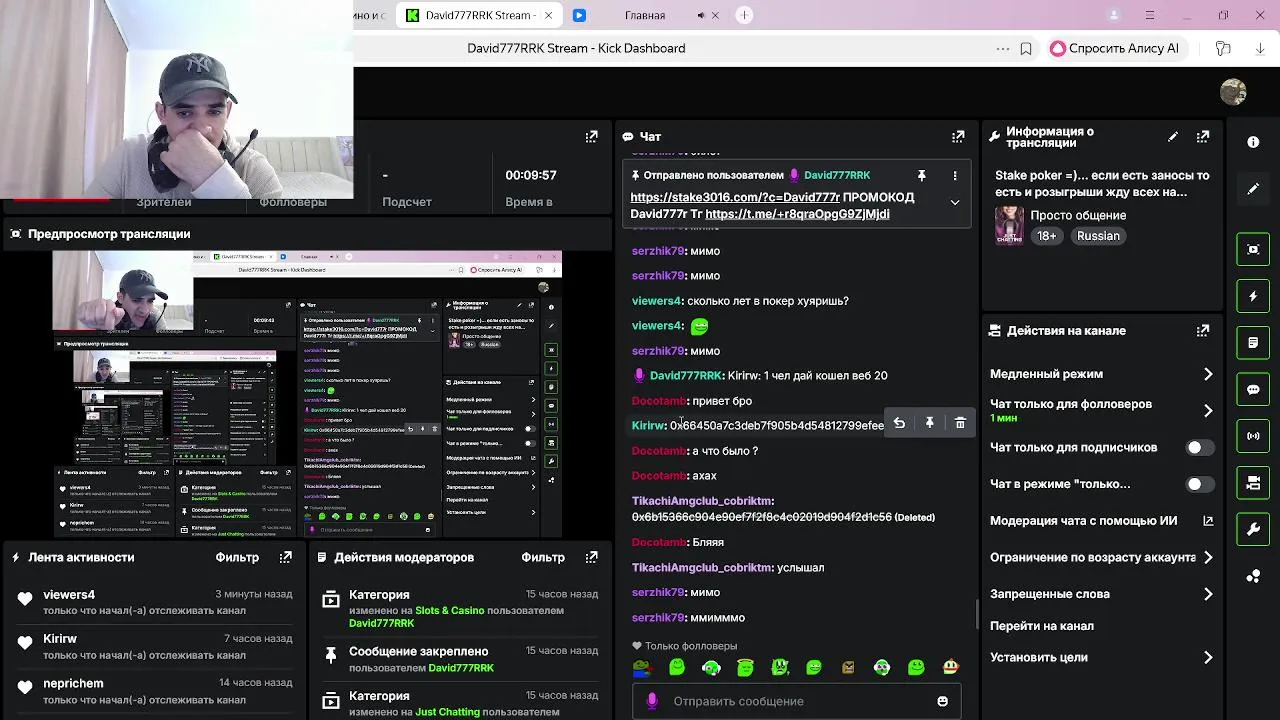Click Перейти на канал
1280x720 pixels.
[1042, 626]
